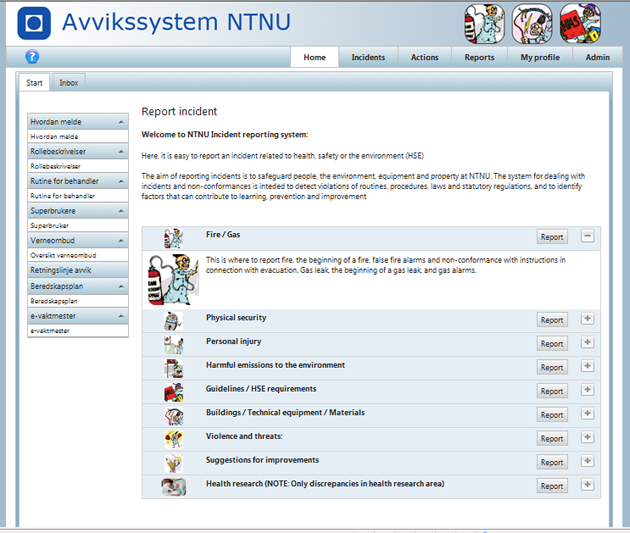
Task: Open the Reports menu
Action: (479, 57)
